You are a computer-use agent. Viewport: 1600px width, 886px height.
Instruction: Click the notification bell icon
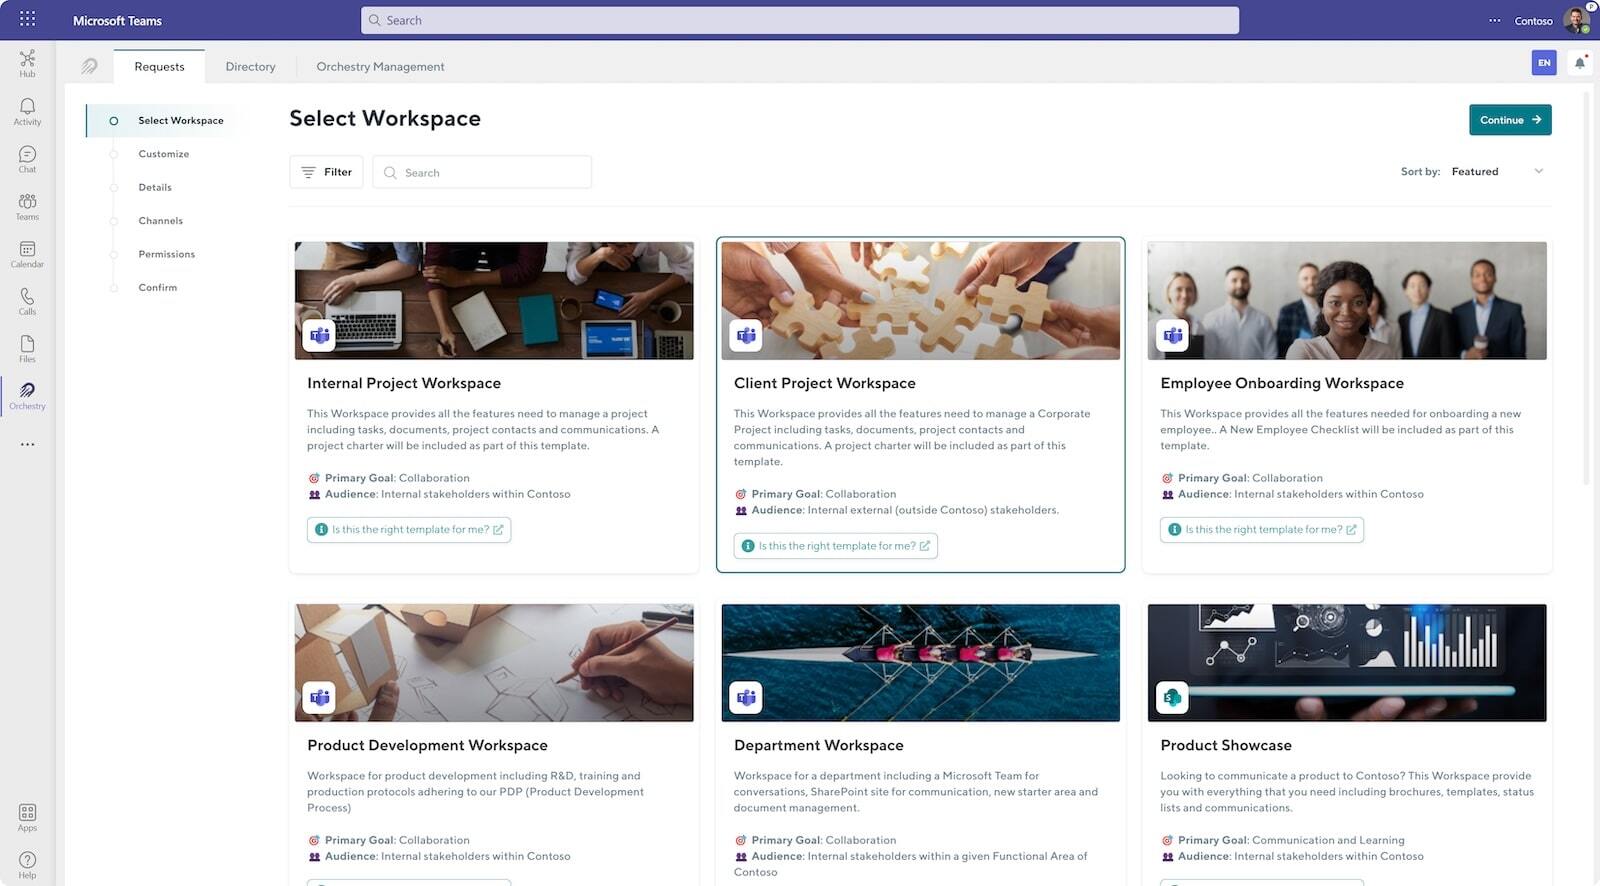coord(1579,63)
